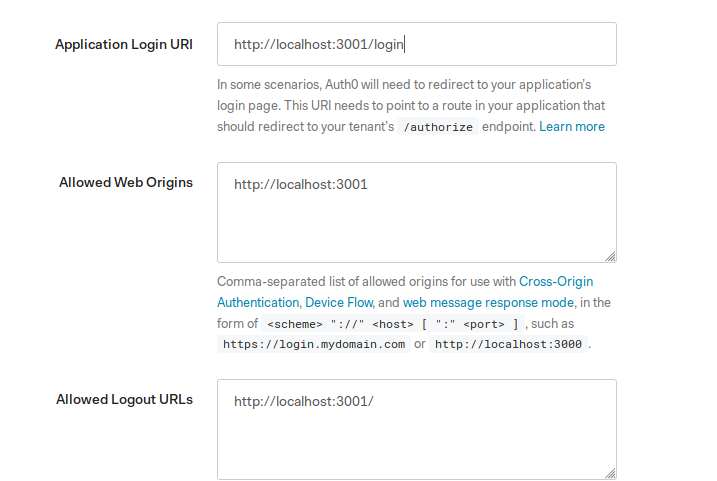Click the Allowed Logout URLs label

[124, 400]
